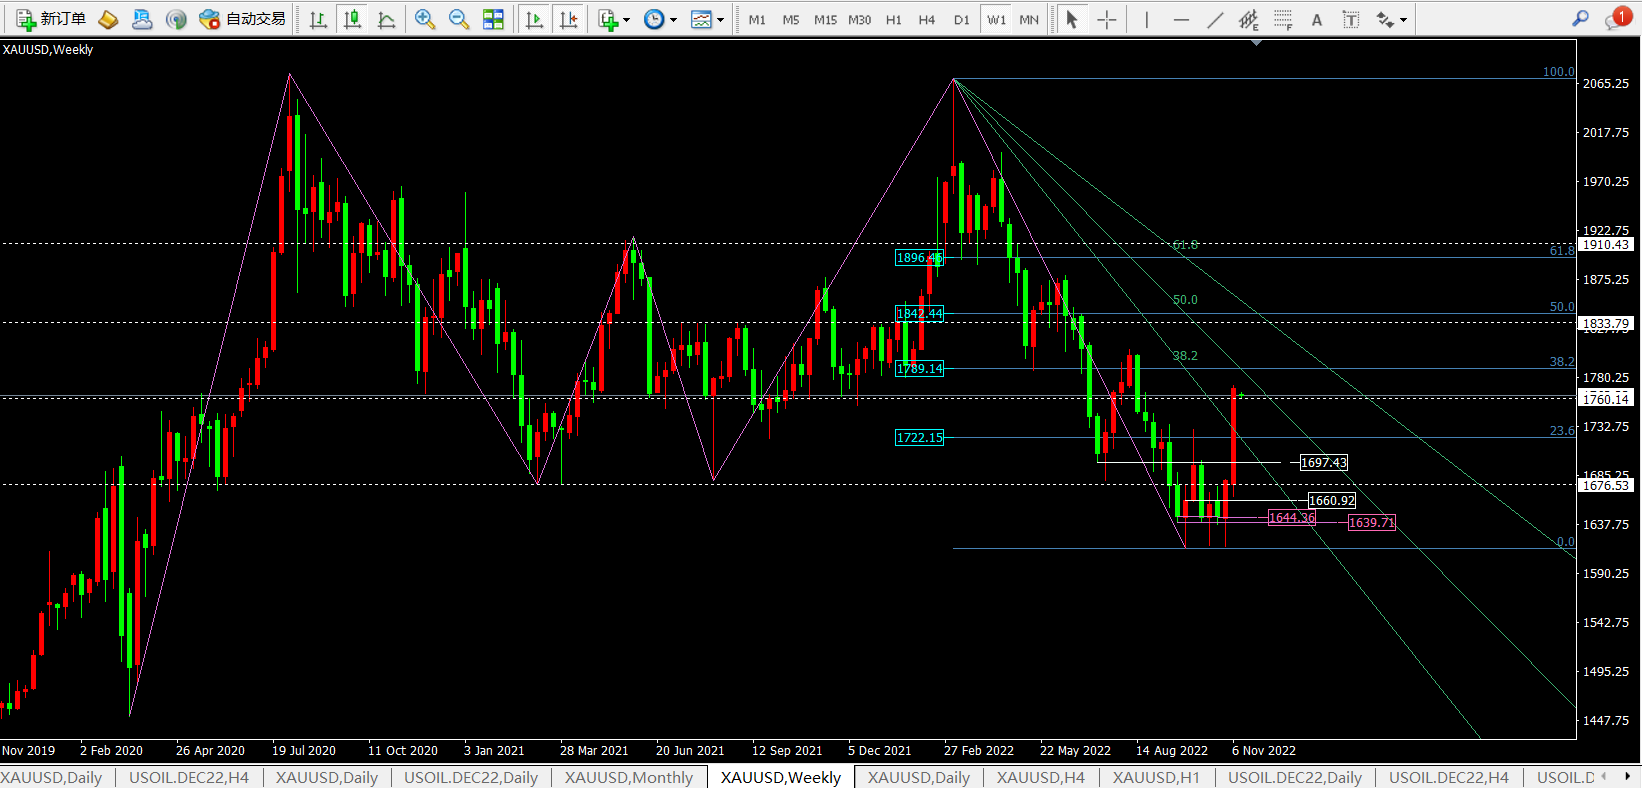Select the text (A) tool
Viewport: 1642px width, 788px height.
click(1317, 19)
